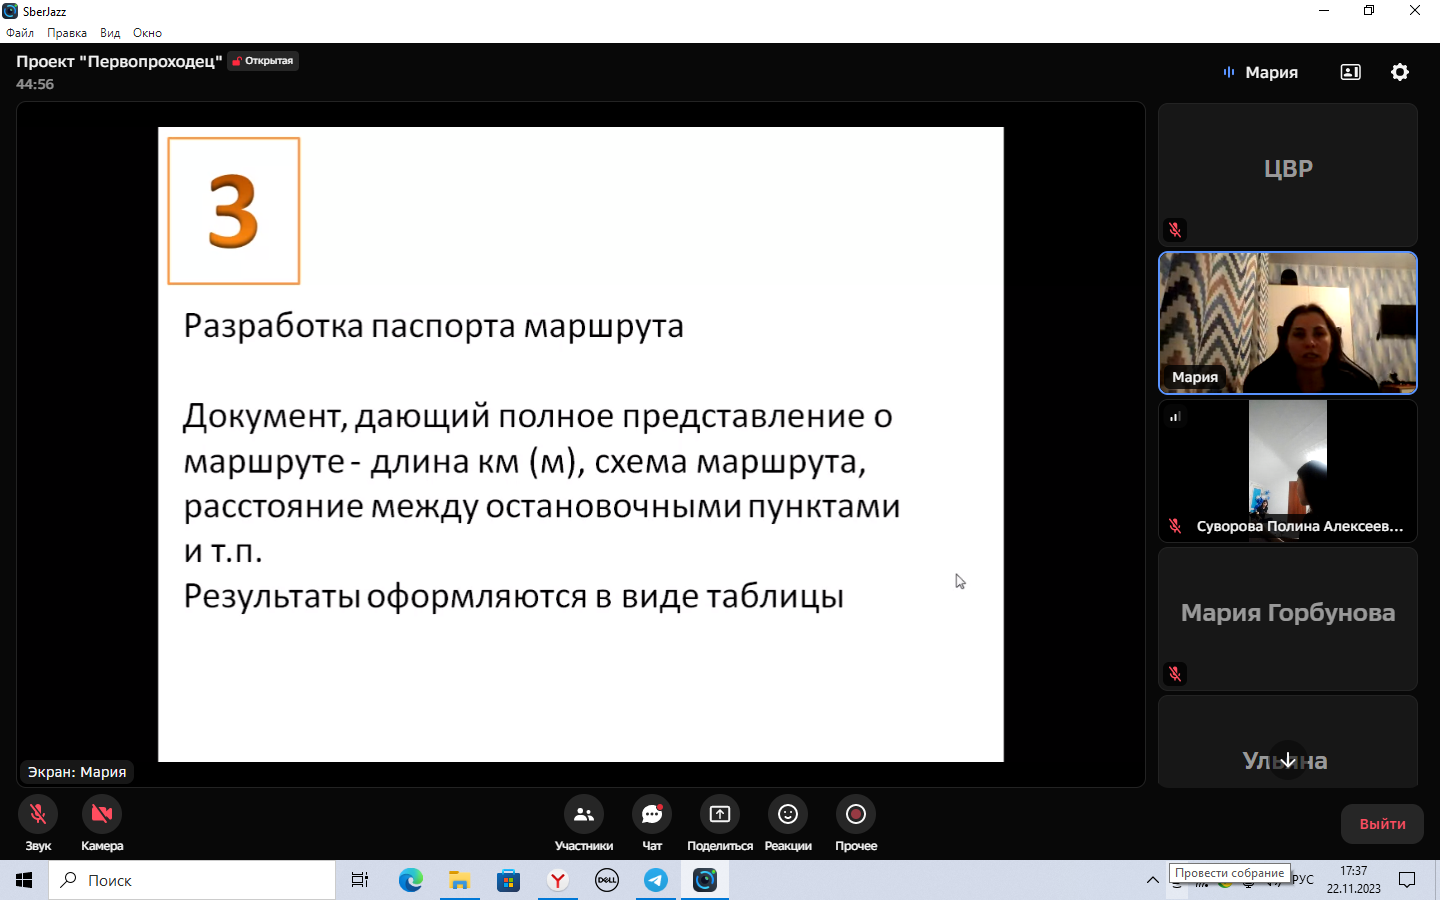Open Yandex Browser from the taskbar
The image size is (1440, 900).
[557, 880]
